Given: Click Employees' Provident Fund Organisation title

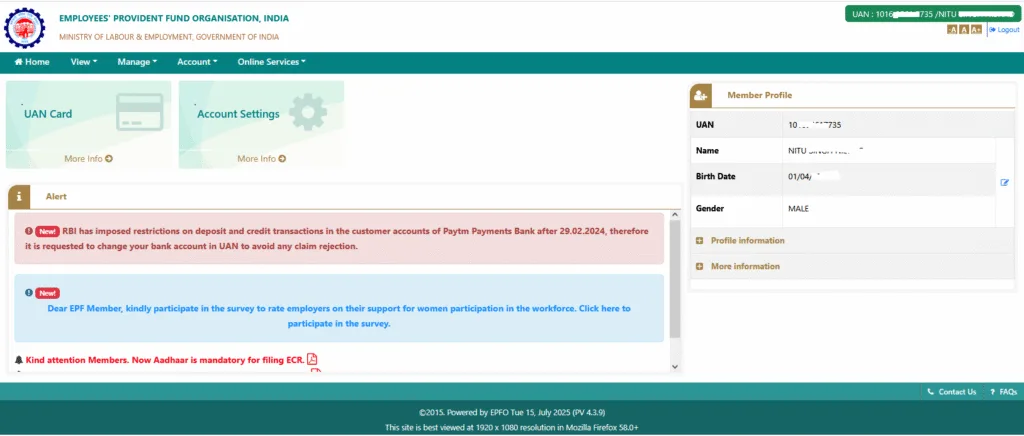Looking at the screenshot, I should 174,18.
